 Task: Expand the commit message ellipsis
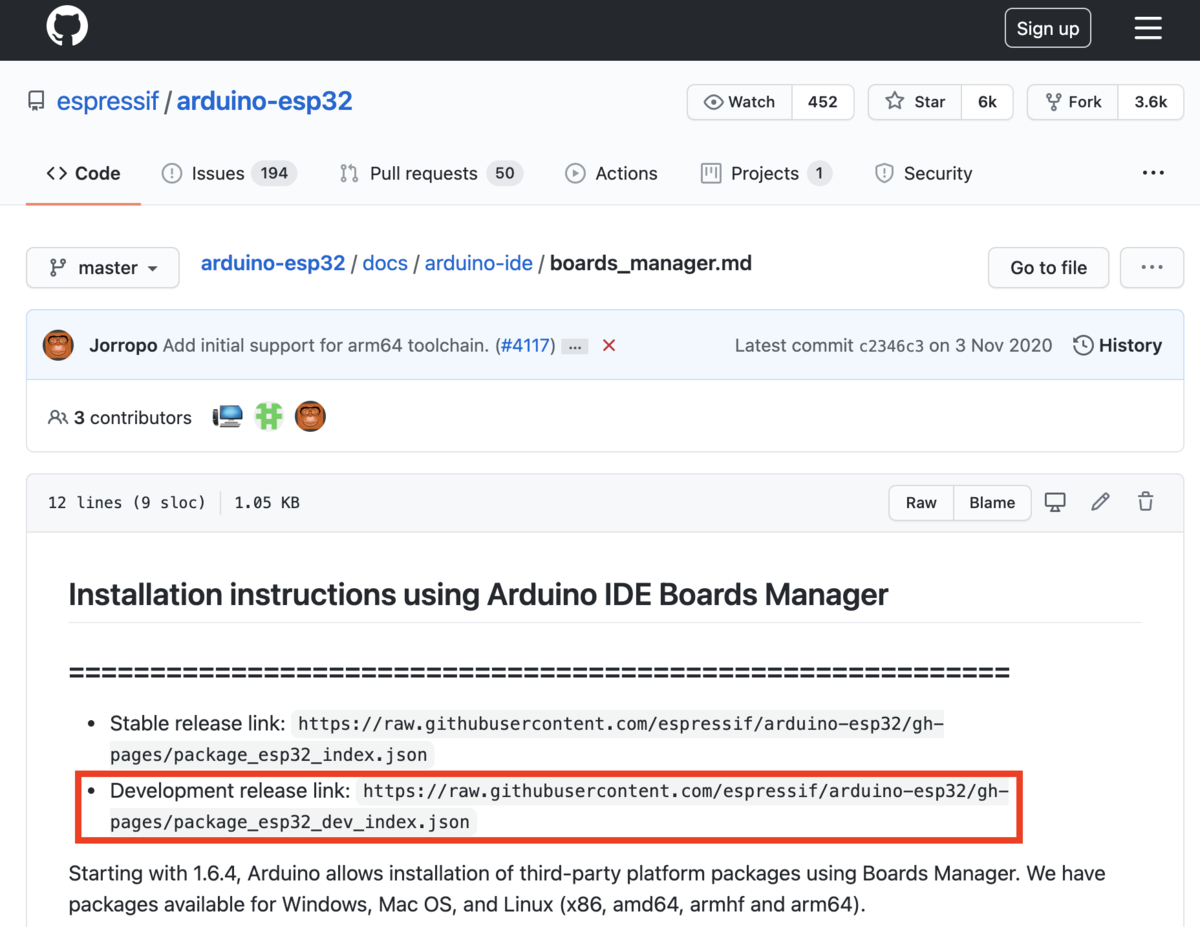[574, 346]
